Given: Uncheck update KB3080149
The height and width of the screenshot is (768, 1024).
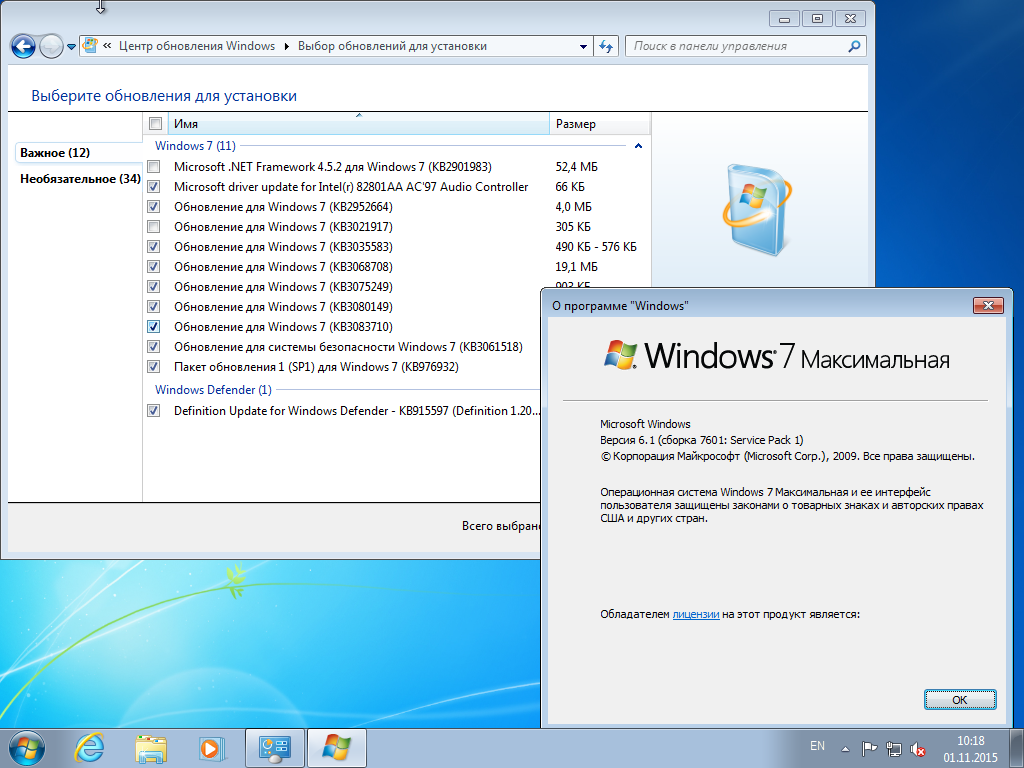Looking at the screenshot, I should pyautogui.click(x=153, y=307).
